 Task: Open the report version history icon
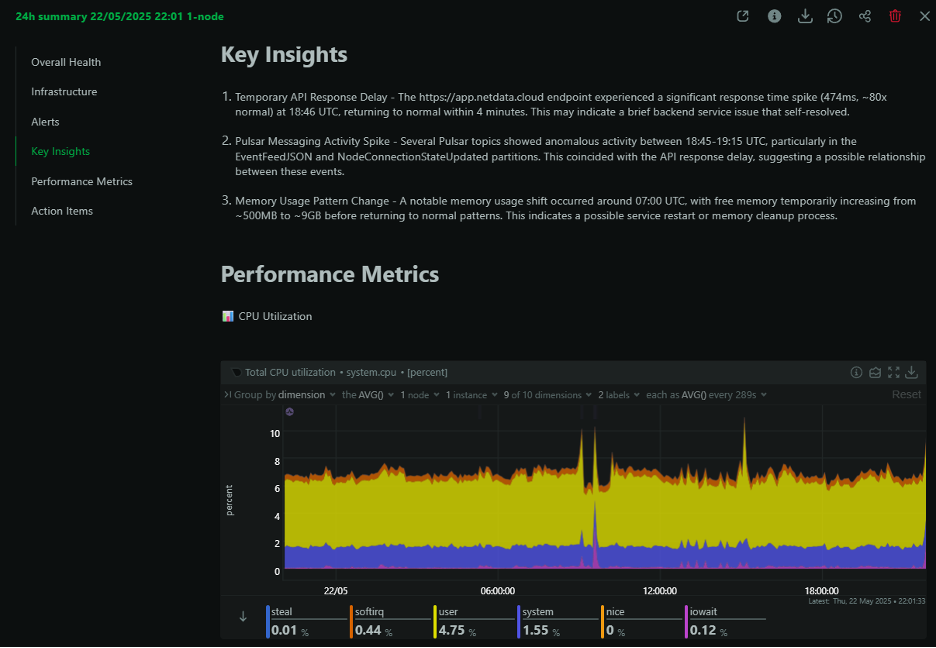pyautogui.click(x=835, y=16)
